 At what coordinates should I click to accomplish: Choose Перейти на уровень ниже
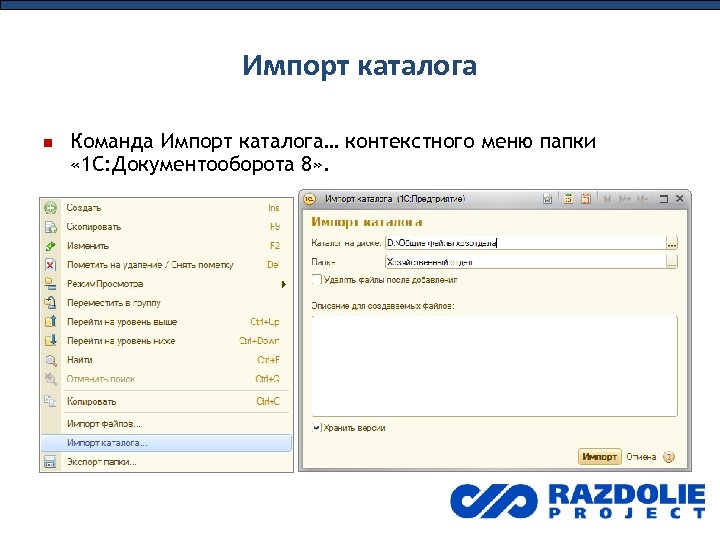tap(167, 341)
